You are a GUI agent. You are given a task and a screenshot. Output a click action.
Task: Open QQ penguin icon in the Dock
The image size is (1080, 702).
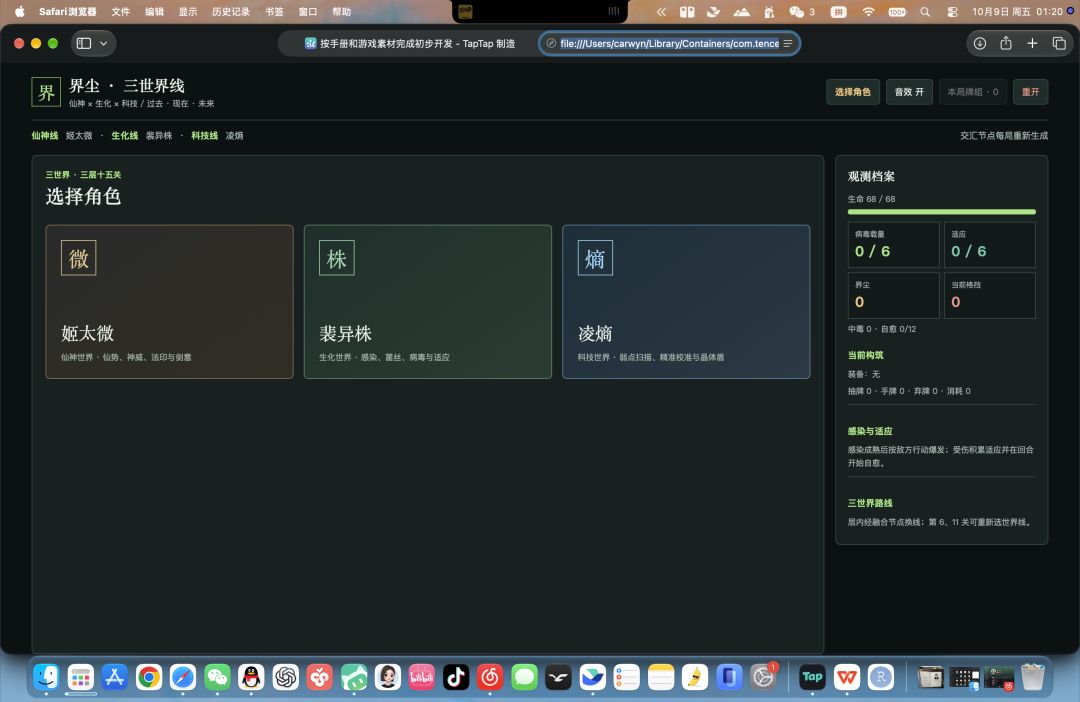click(x=251, y=677)
